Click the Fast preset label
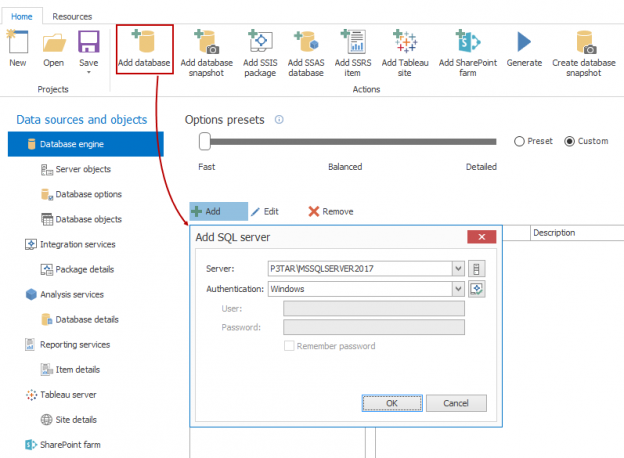 click(207, 167)
